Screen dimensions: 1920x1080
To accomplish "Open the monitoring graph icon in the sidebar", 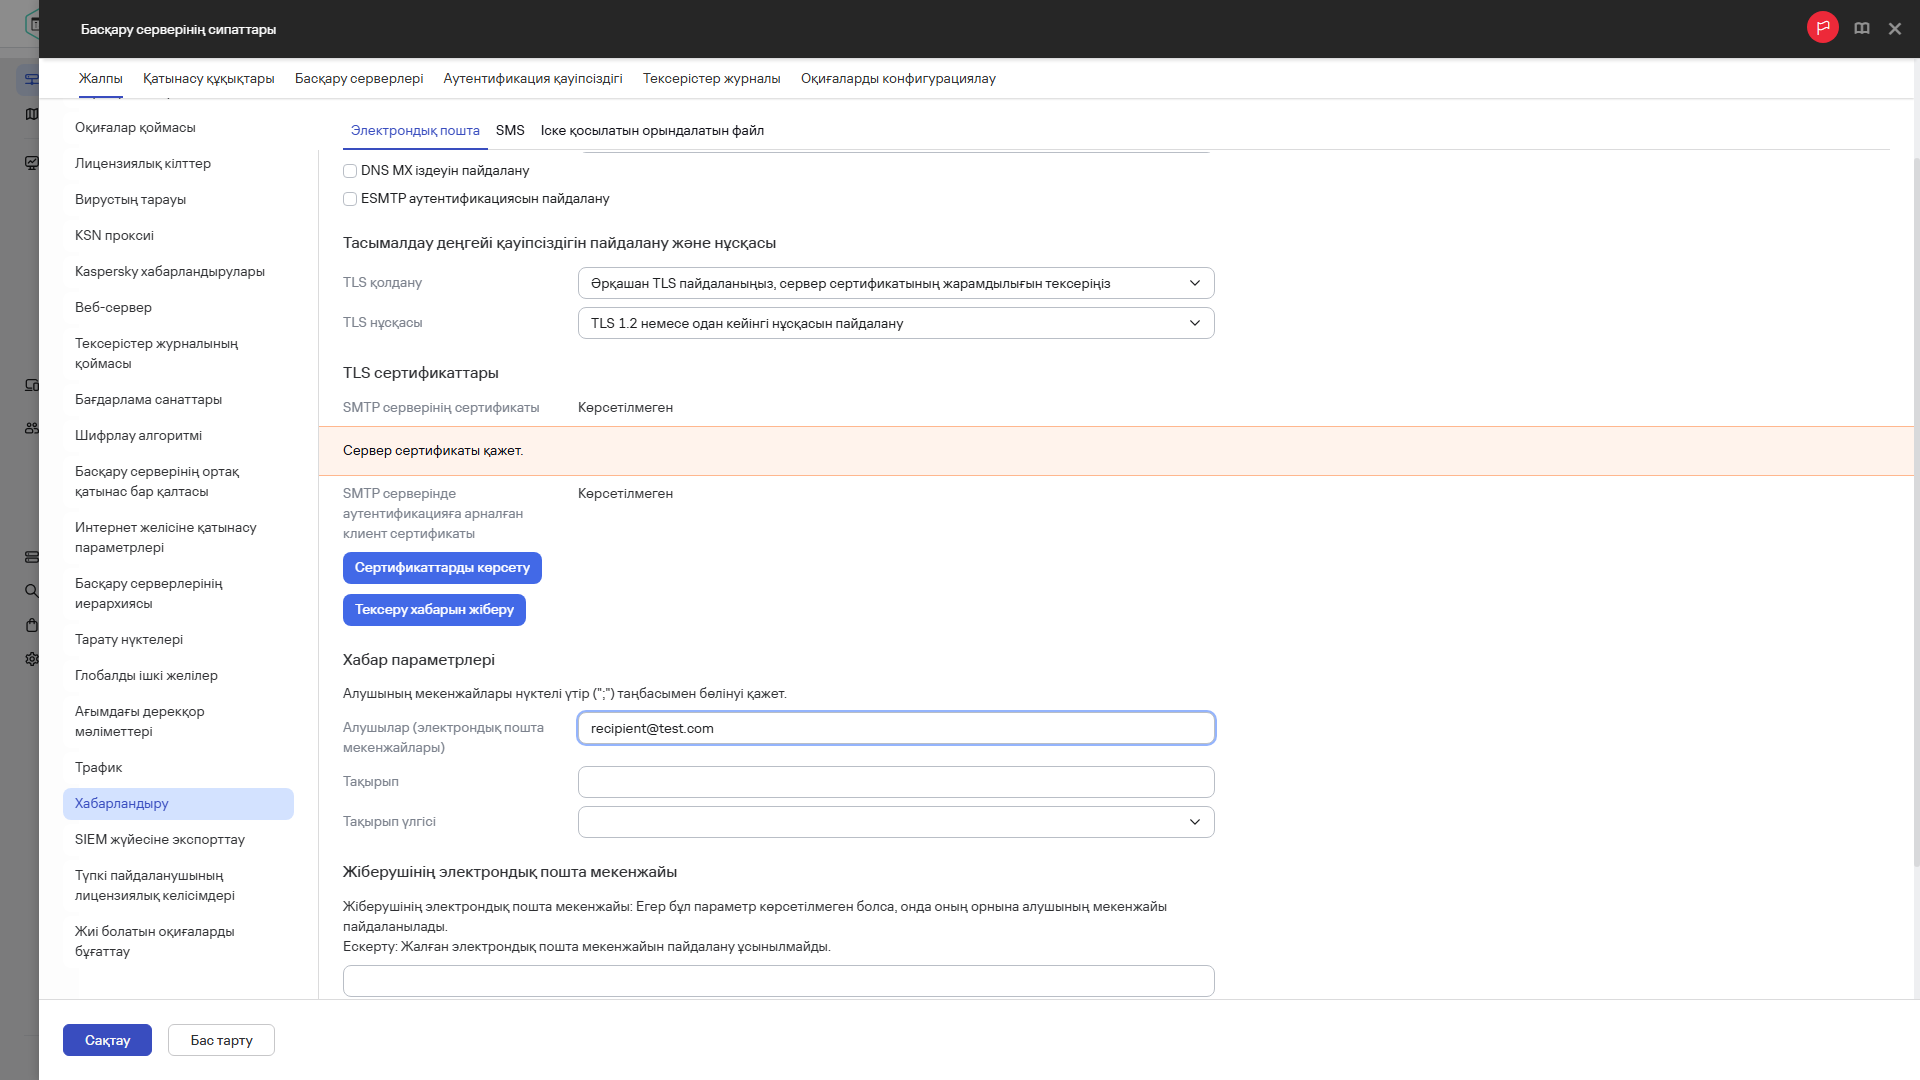I will tap(31, 161).
